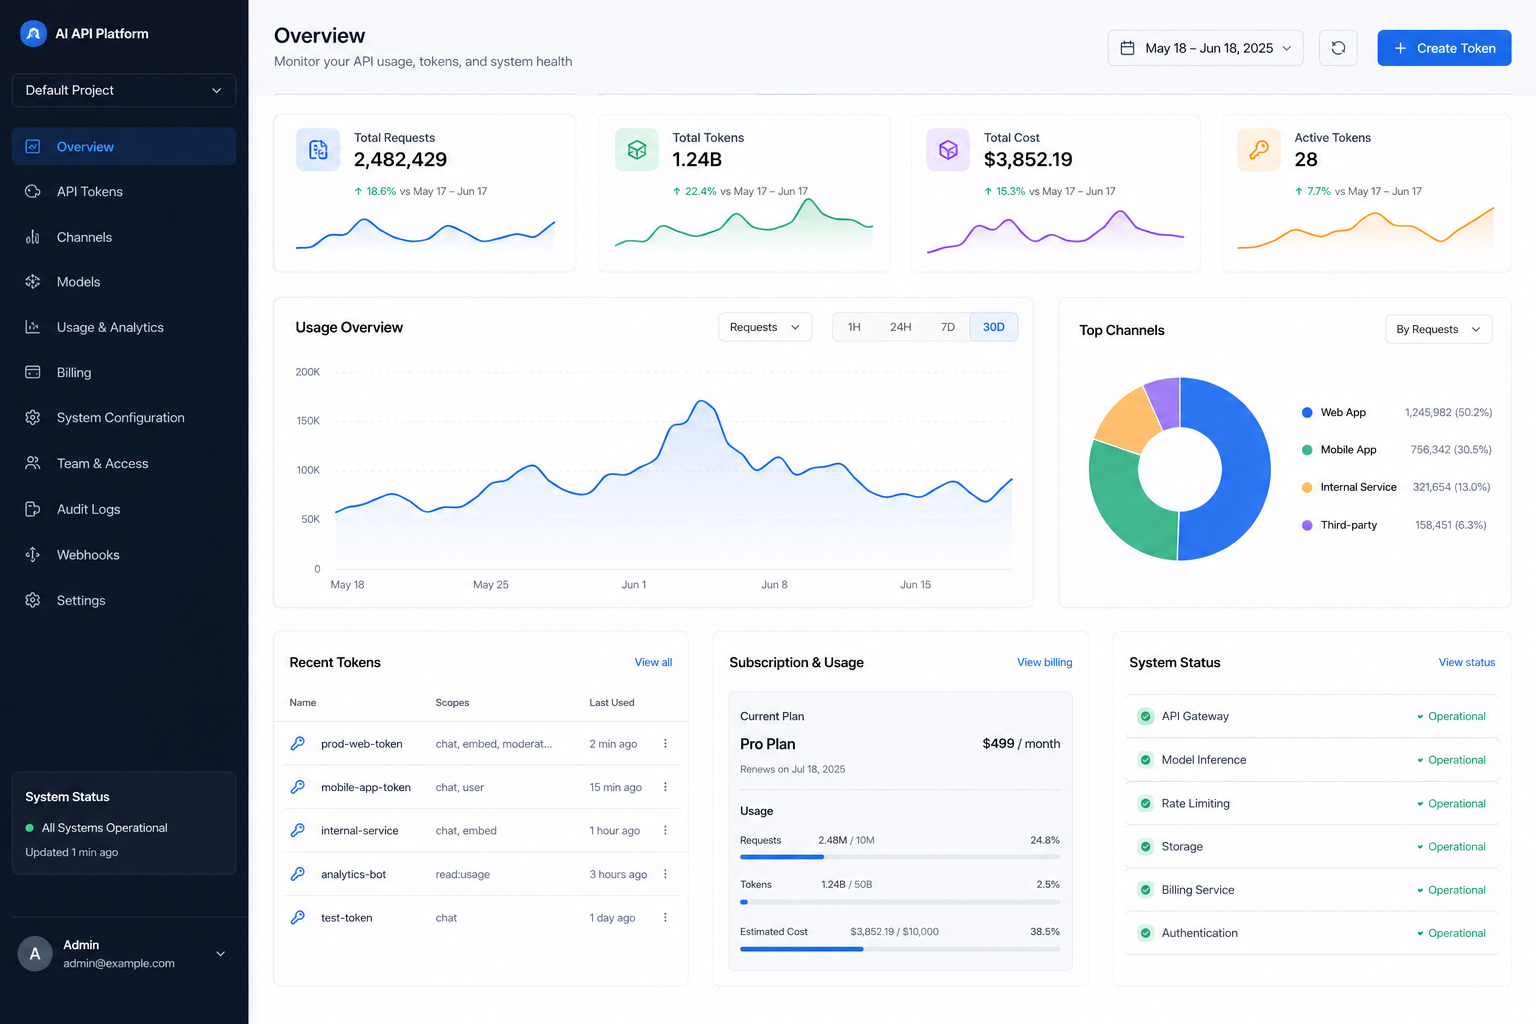This screenshot has height=1024, width=1536.
Task: Click the Authentication Operational status text
Action: [x=1456, y=933]
